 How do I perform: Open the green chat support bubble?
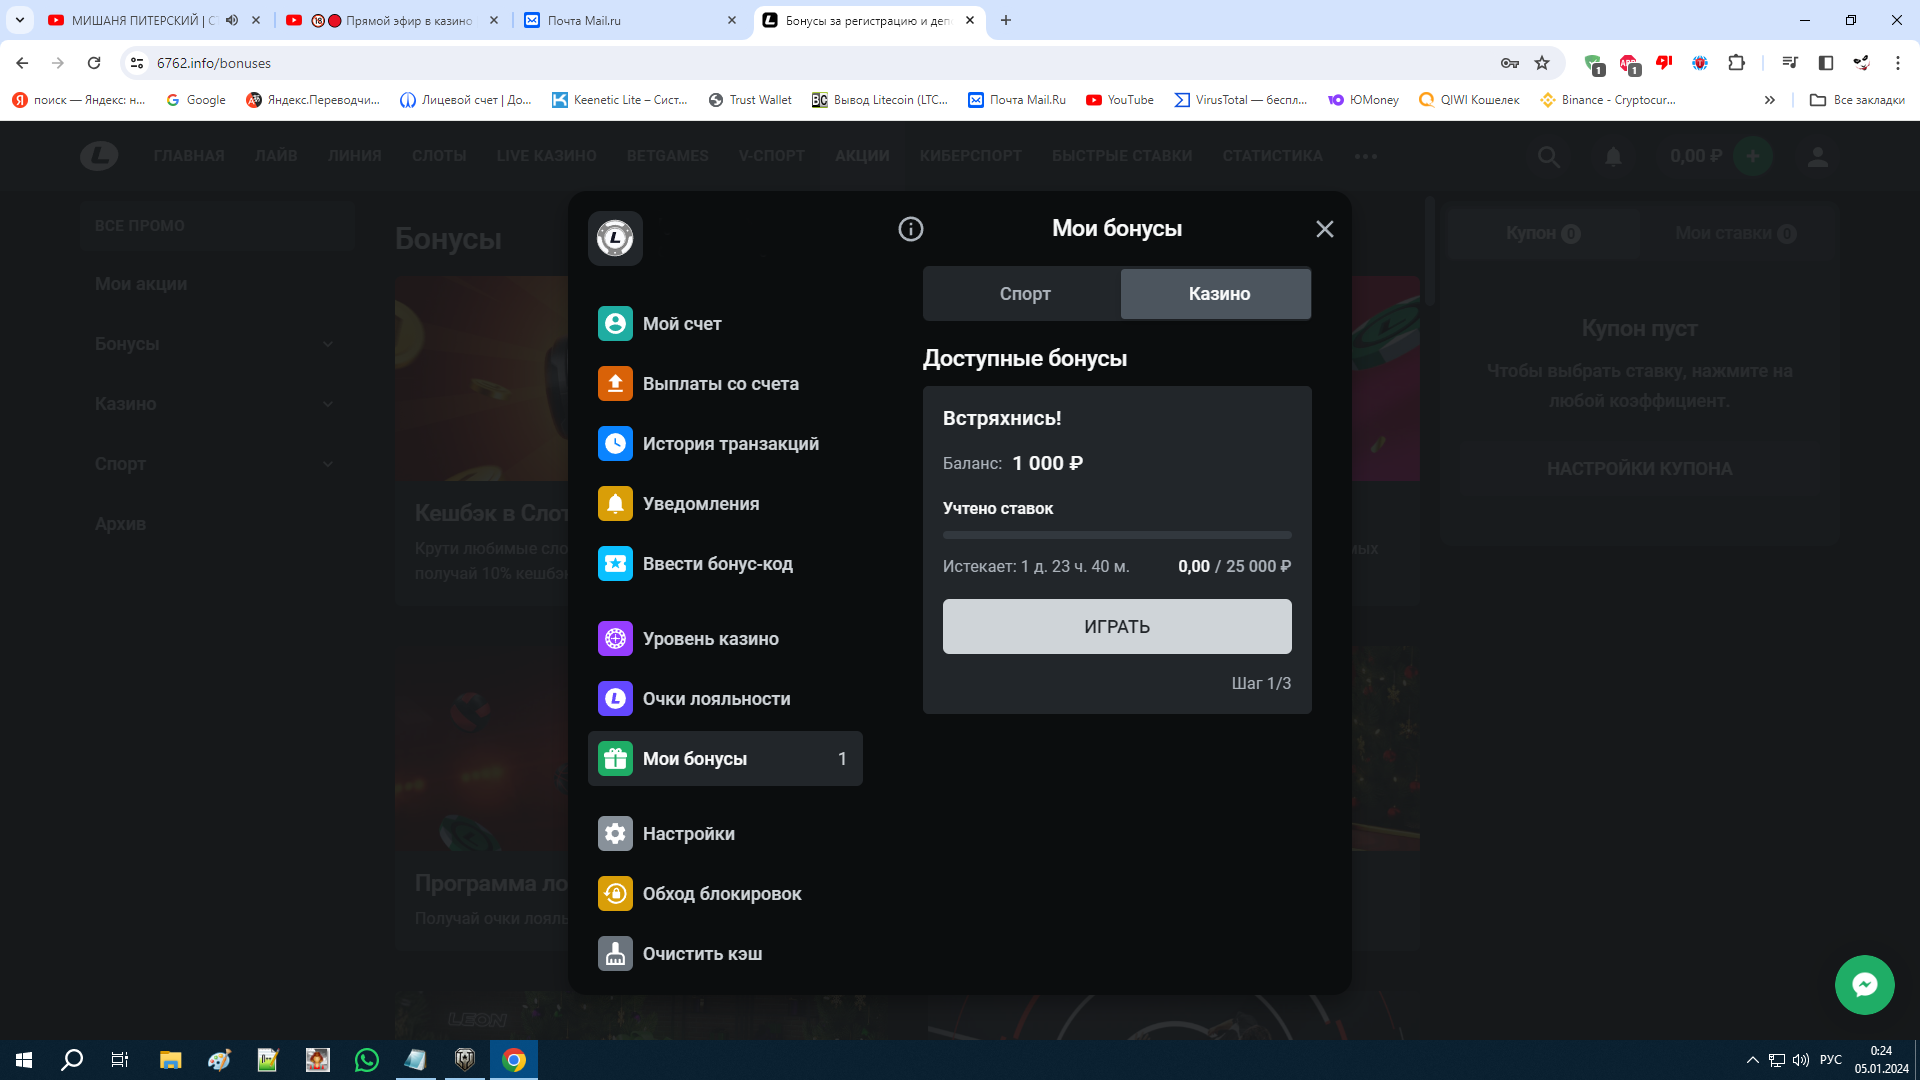(1864, 985)
